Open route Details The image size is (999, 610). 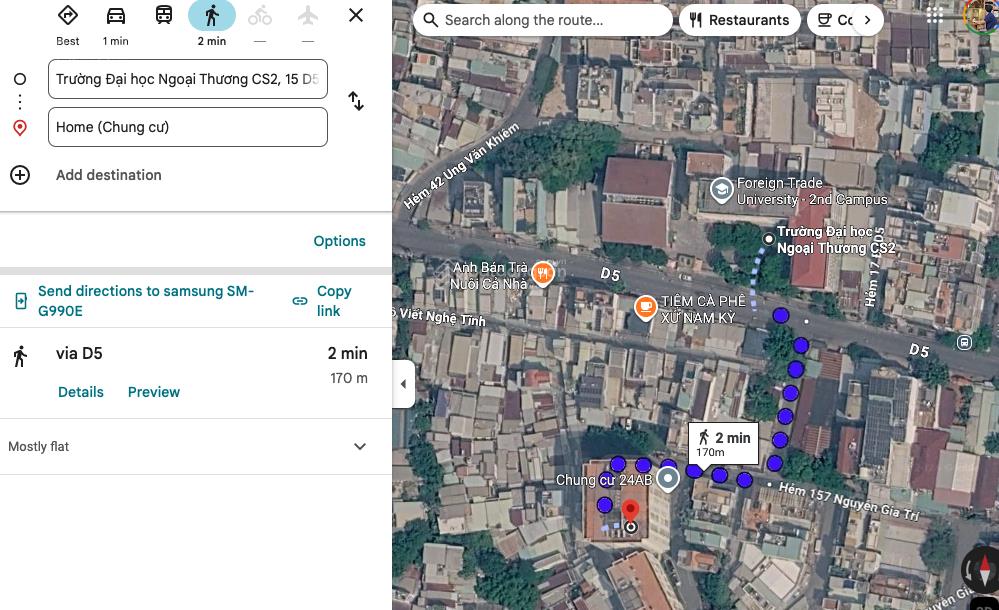(81, 392)
